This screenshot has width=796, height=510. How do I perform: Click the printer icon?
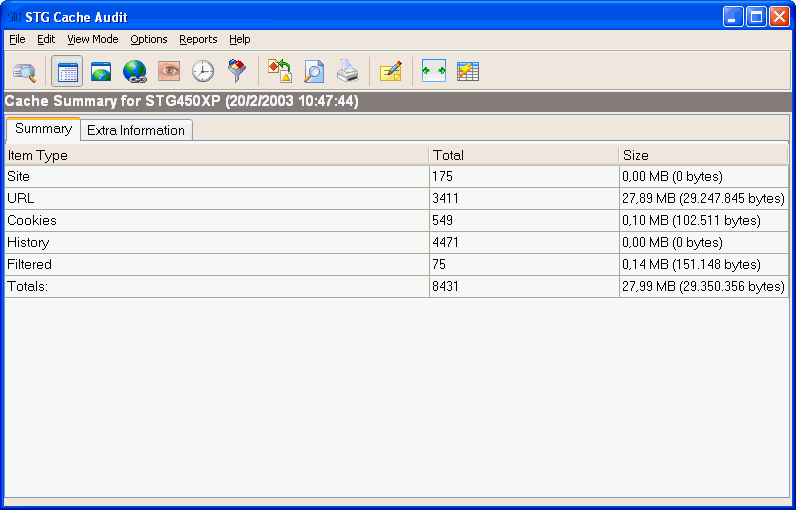point(348,71)
